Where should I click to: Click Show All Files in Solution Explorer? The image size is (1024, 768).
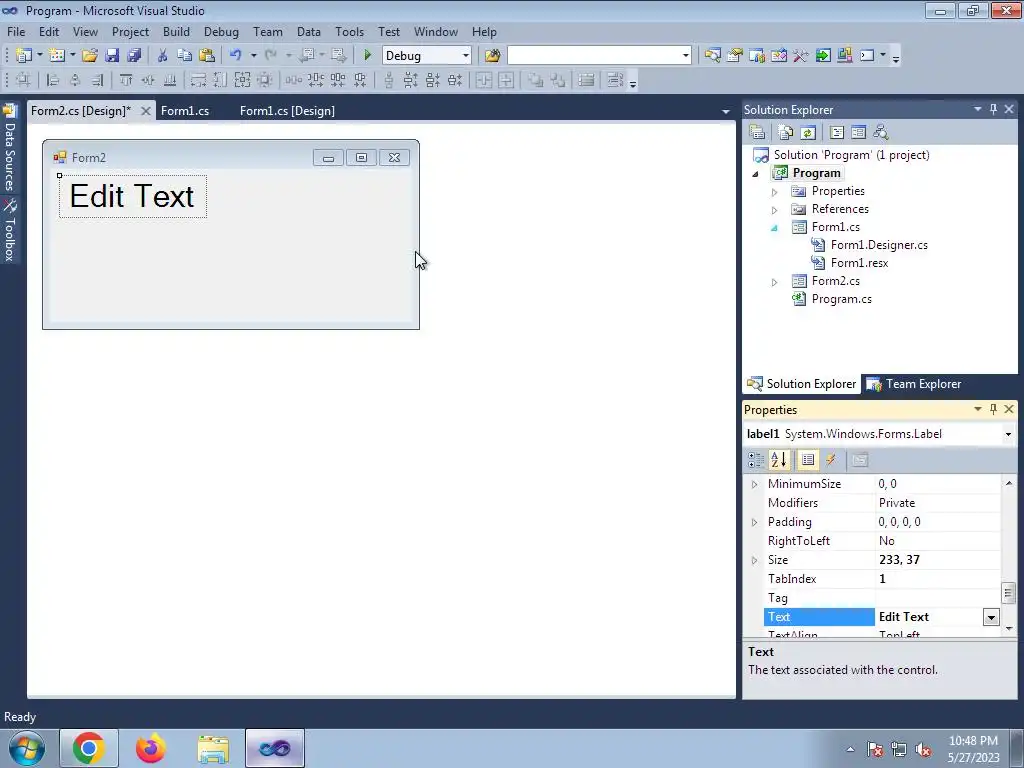[786, 133]
